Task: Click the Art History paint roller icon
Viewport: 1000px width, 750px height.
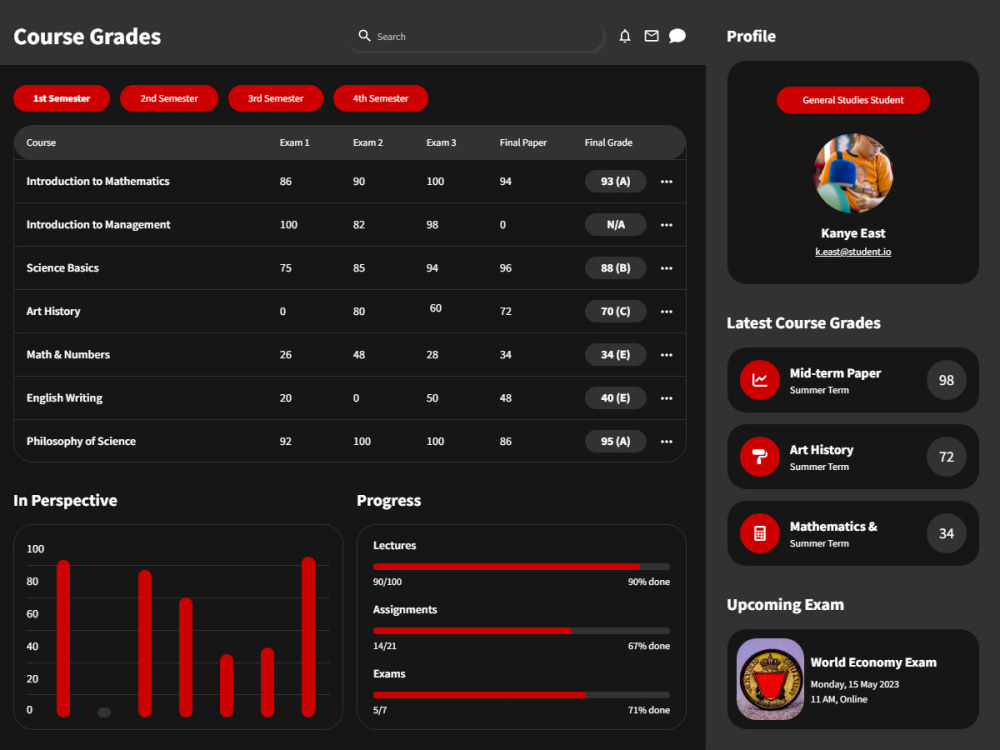Action: 760,457
